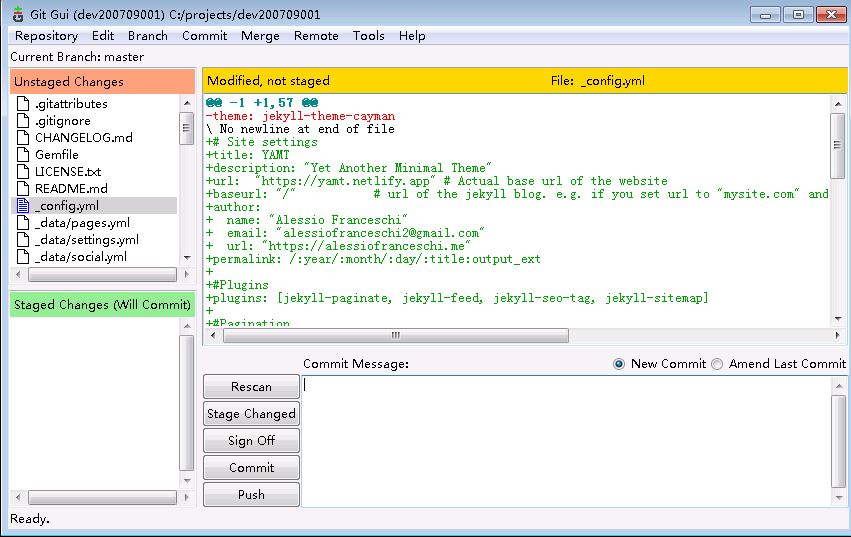Viewport: 851px width, 537px height.
Task: Click the Sign Off button
Action: click(251, 440)
